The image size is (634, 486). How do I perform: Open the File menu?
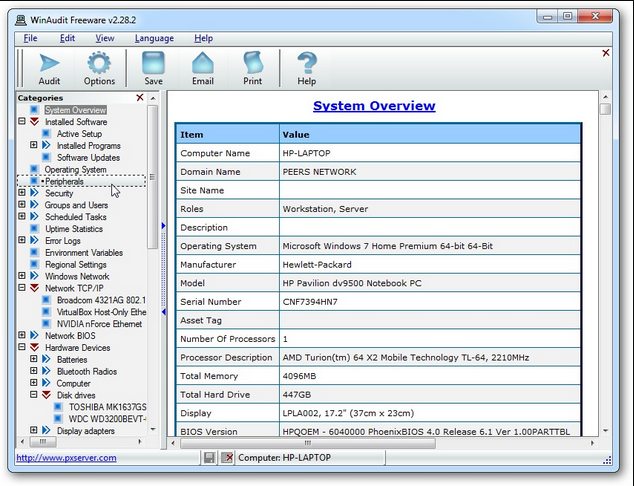click(x=30, y=38)
